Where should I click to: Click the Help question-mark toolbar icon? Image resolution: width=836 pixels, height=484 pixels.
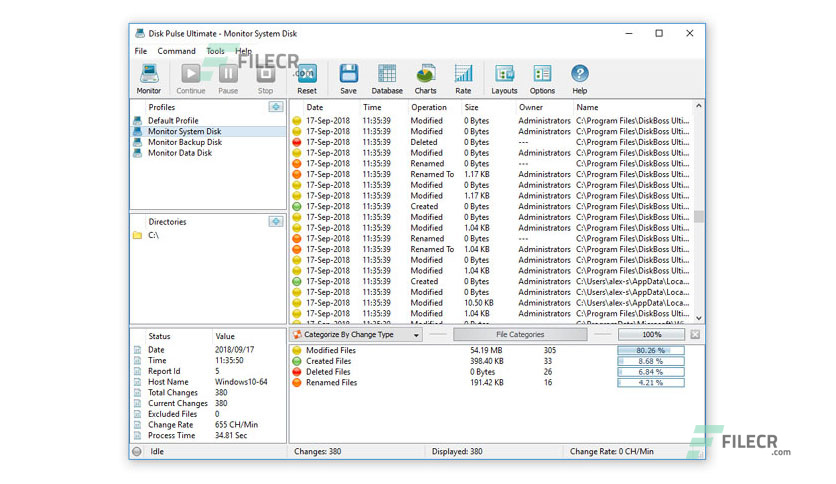(580, 78)
